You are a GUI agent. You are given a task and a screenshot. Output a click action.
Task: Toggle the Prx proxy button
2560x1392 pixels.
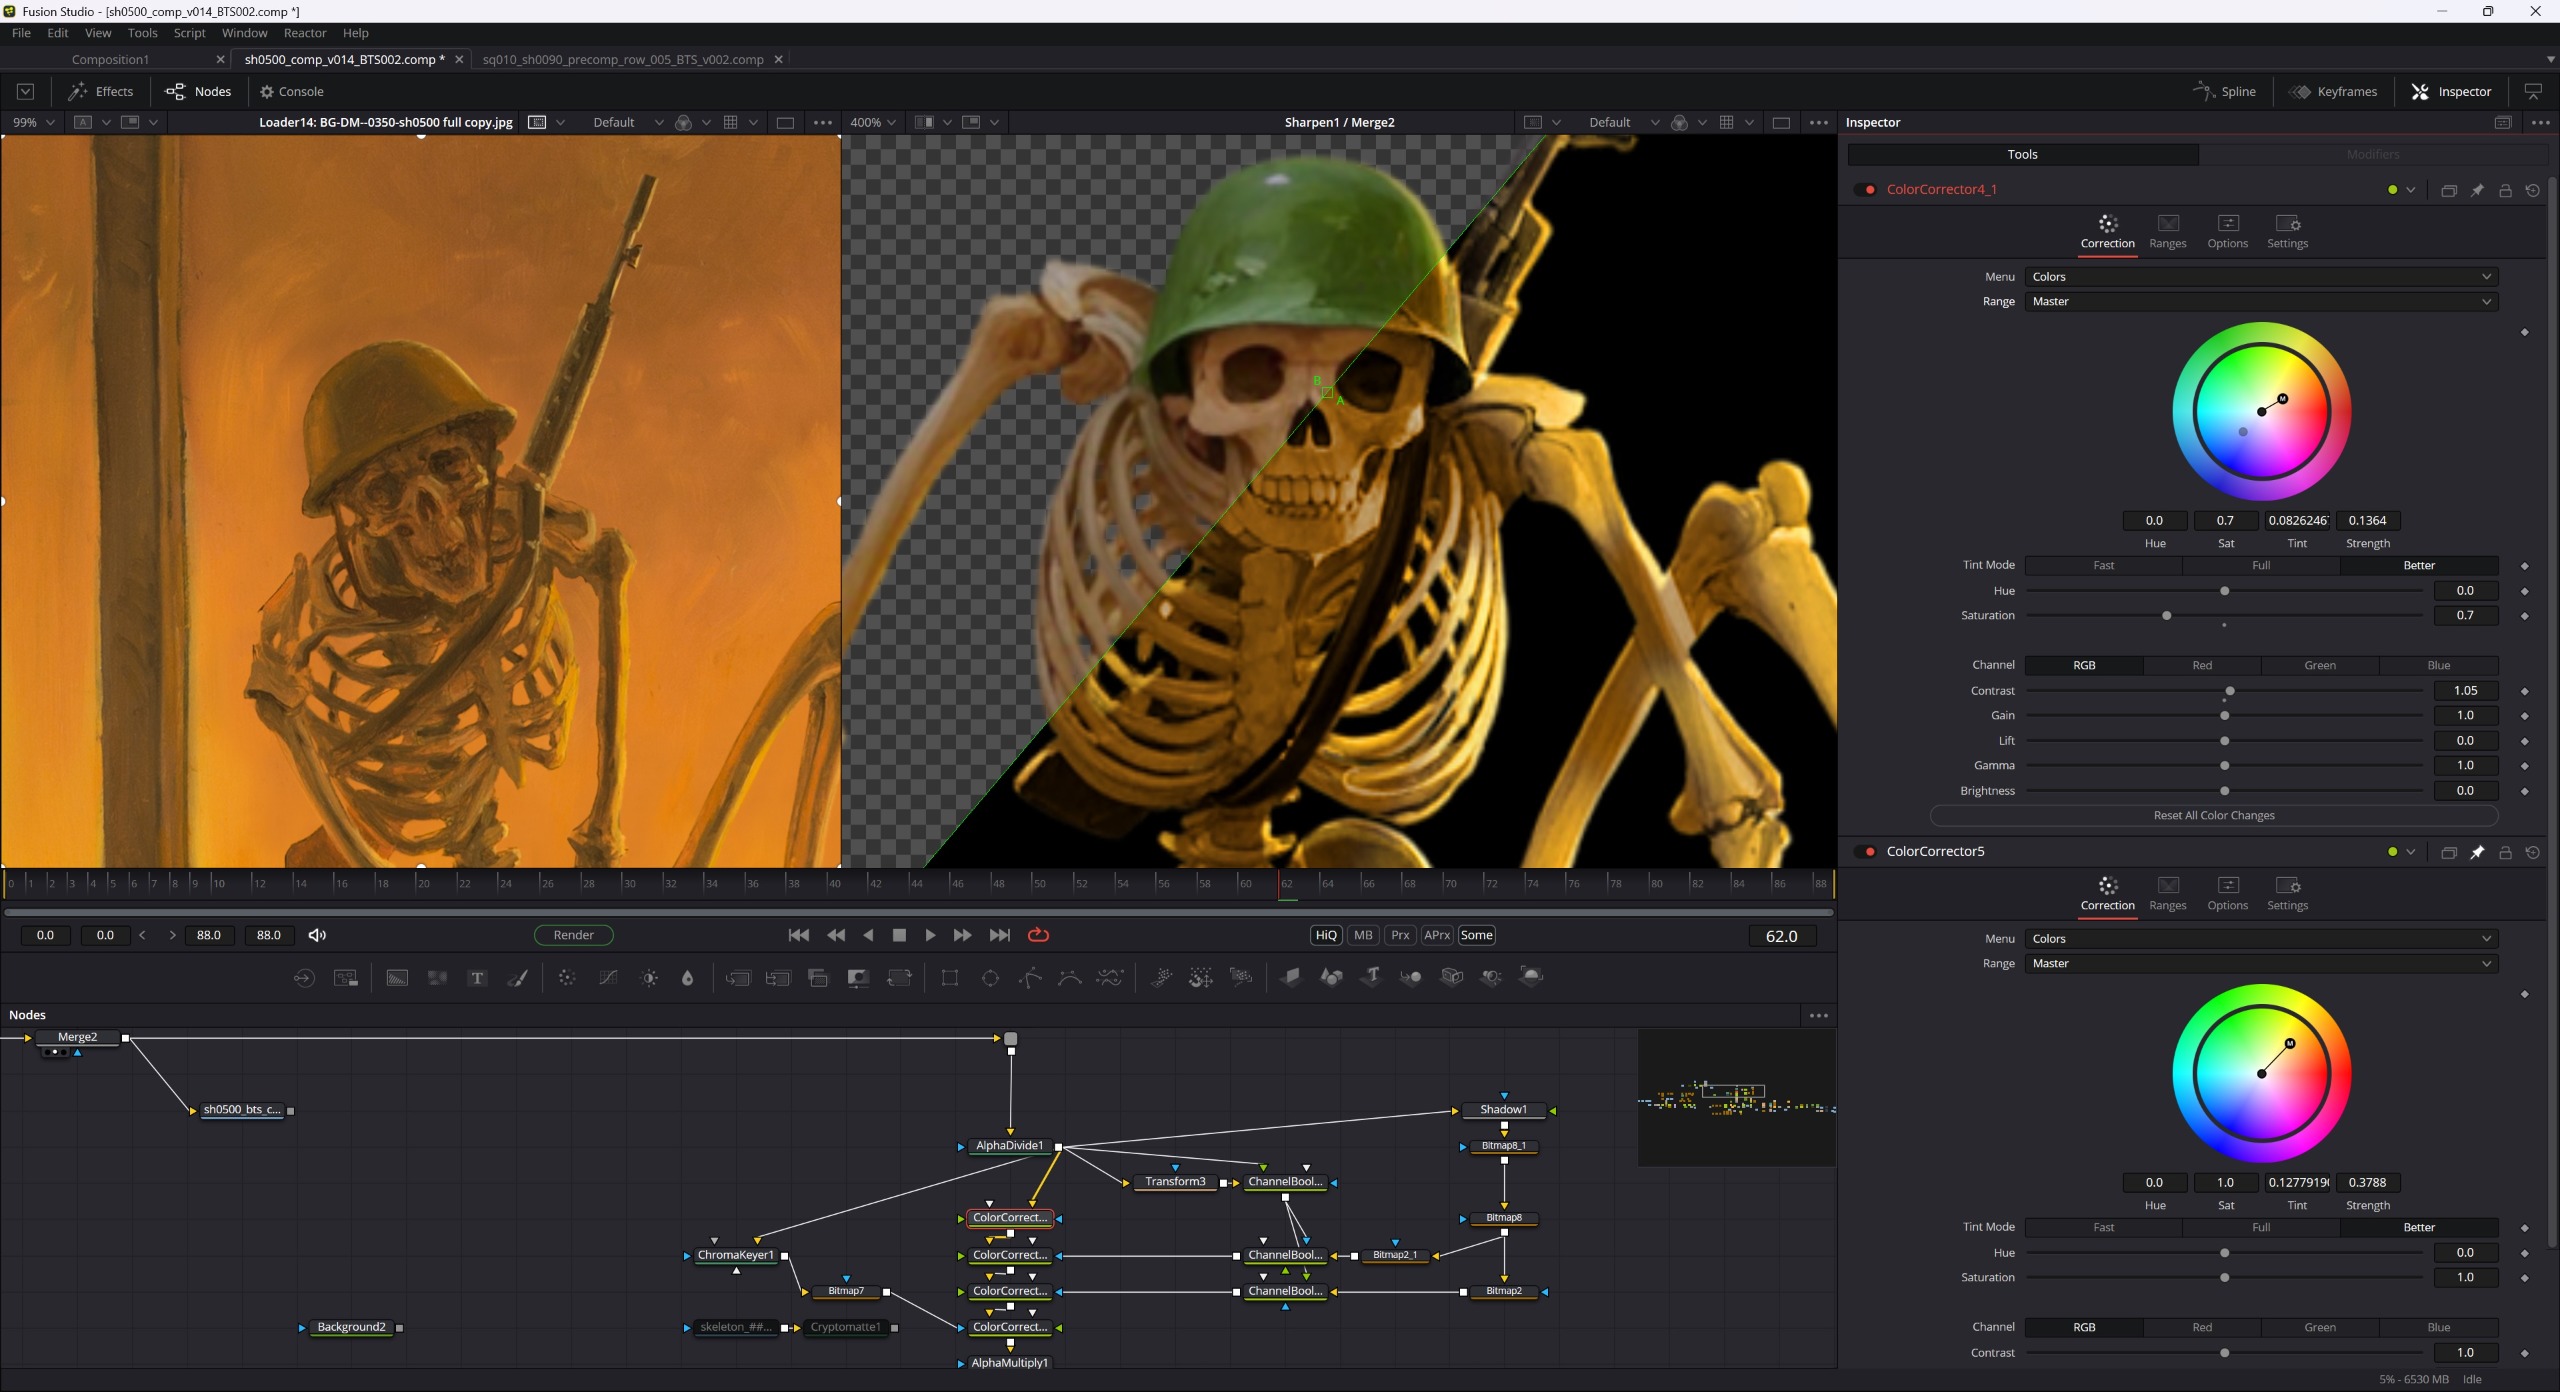1400,935
